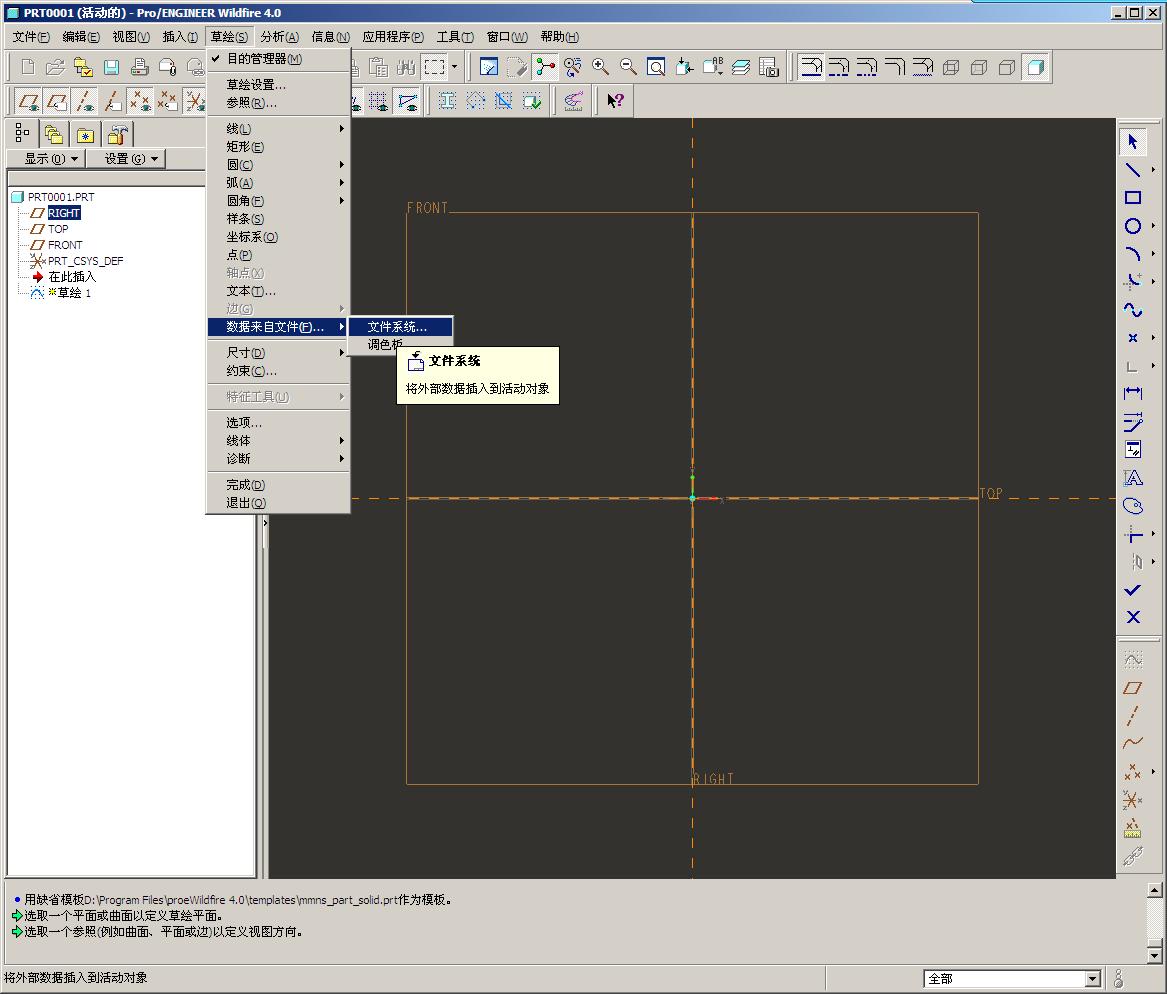Click the What's This help cursor icon
This screenshot has width=1167, height=994.
615,100
